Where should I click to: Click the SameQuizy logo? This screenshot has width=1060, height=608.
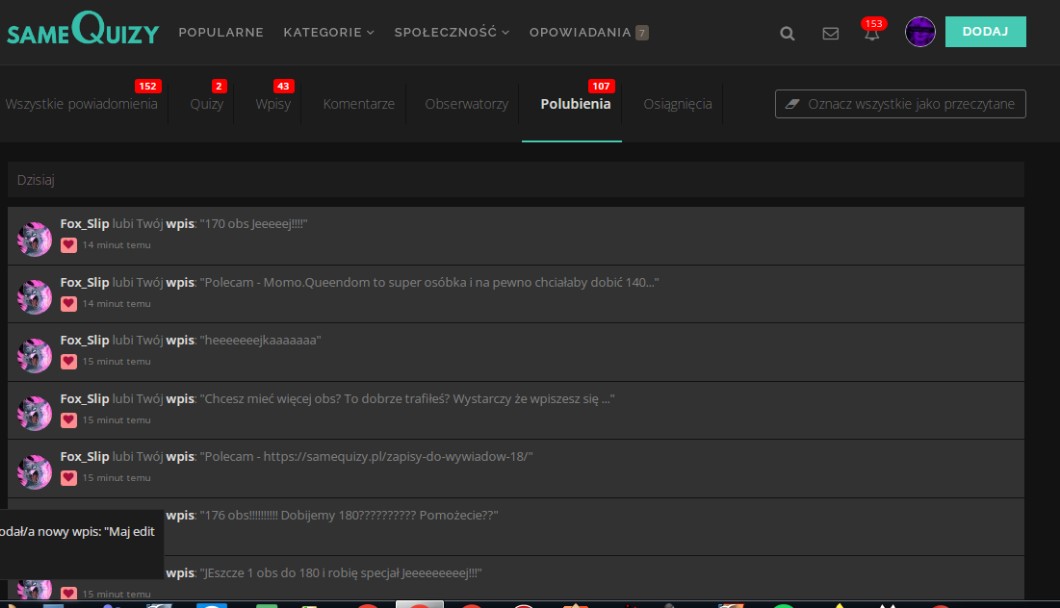[83, 33]
